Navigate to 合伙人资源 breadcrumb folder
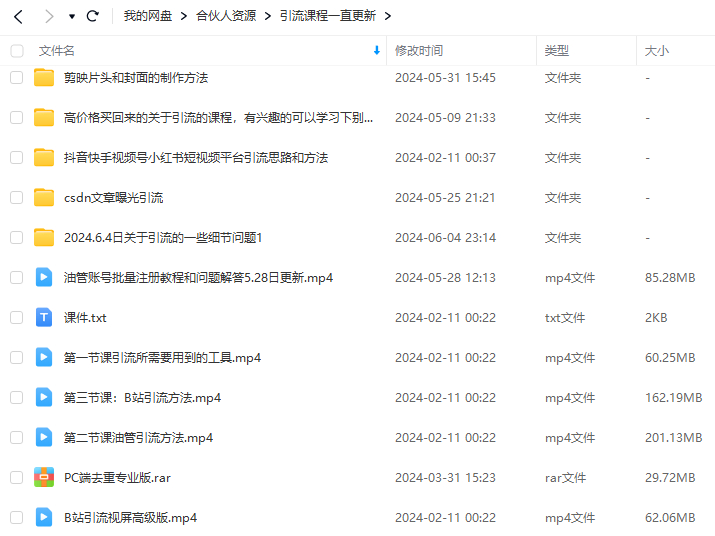This screenshot has width=715, height=536. [x=225, y=16]
